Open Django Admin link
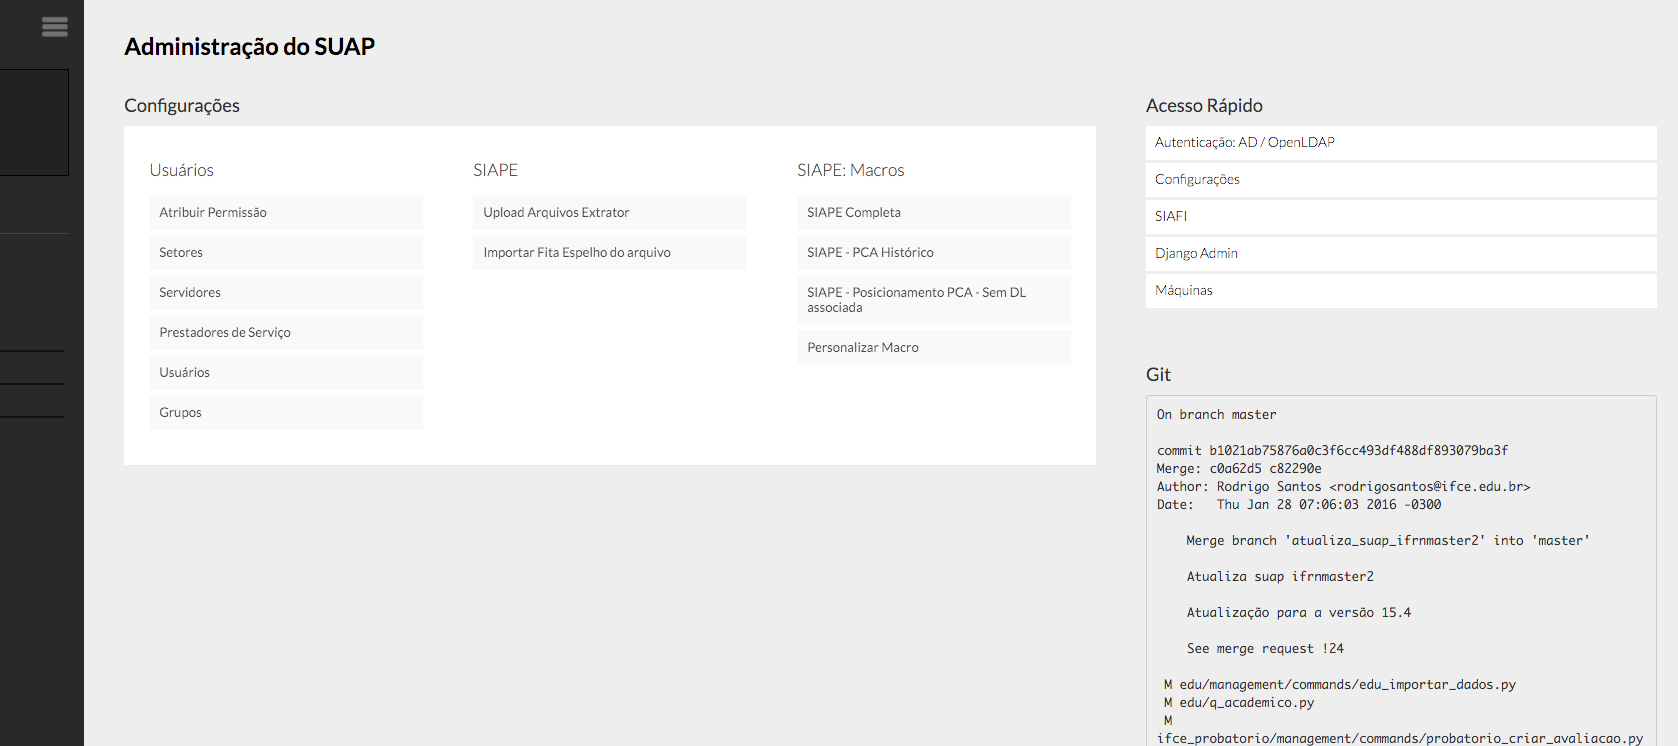 [1401, 253]
